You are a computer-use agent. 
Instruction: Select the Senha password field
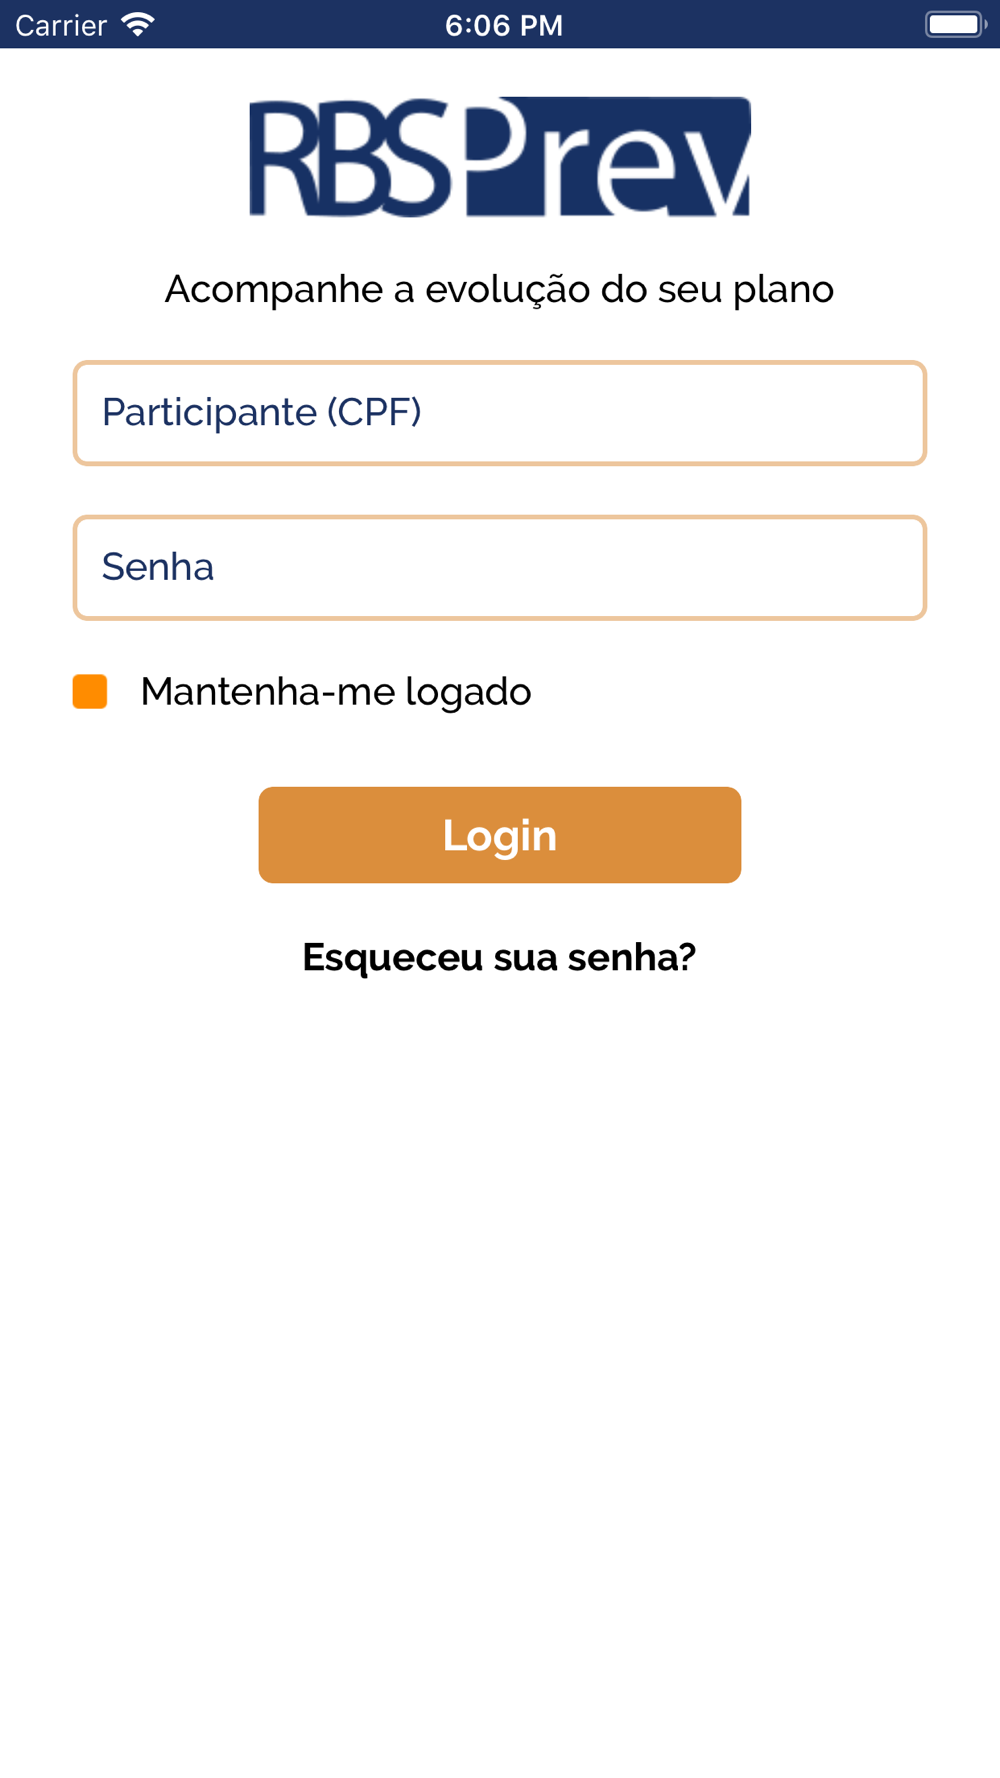coord(500,568)
